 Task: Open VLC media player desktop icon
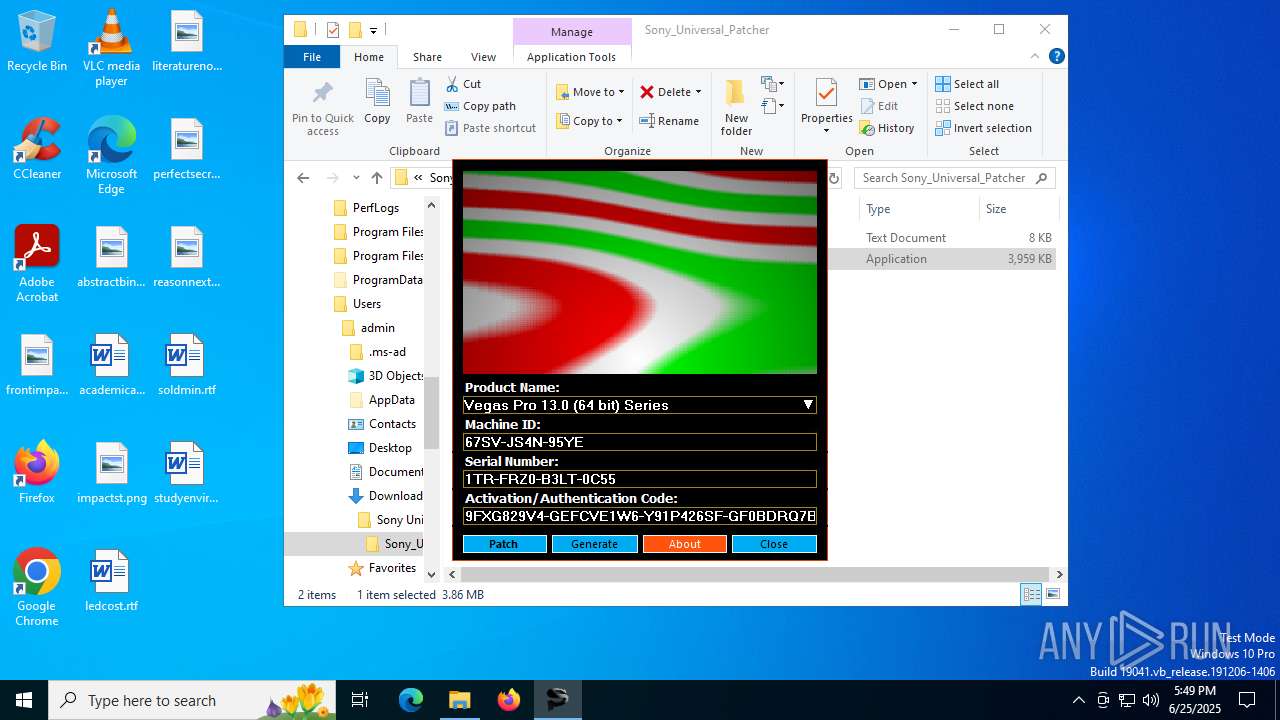coord(111,48)
